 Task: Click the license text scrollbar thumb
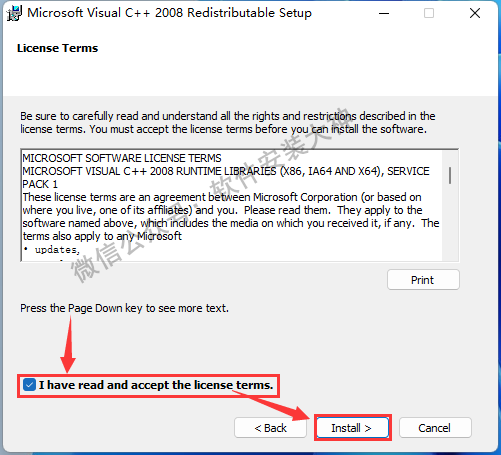click(450, 175)
